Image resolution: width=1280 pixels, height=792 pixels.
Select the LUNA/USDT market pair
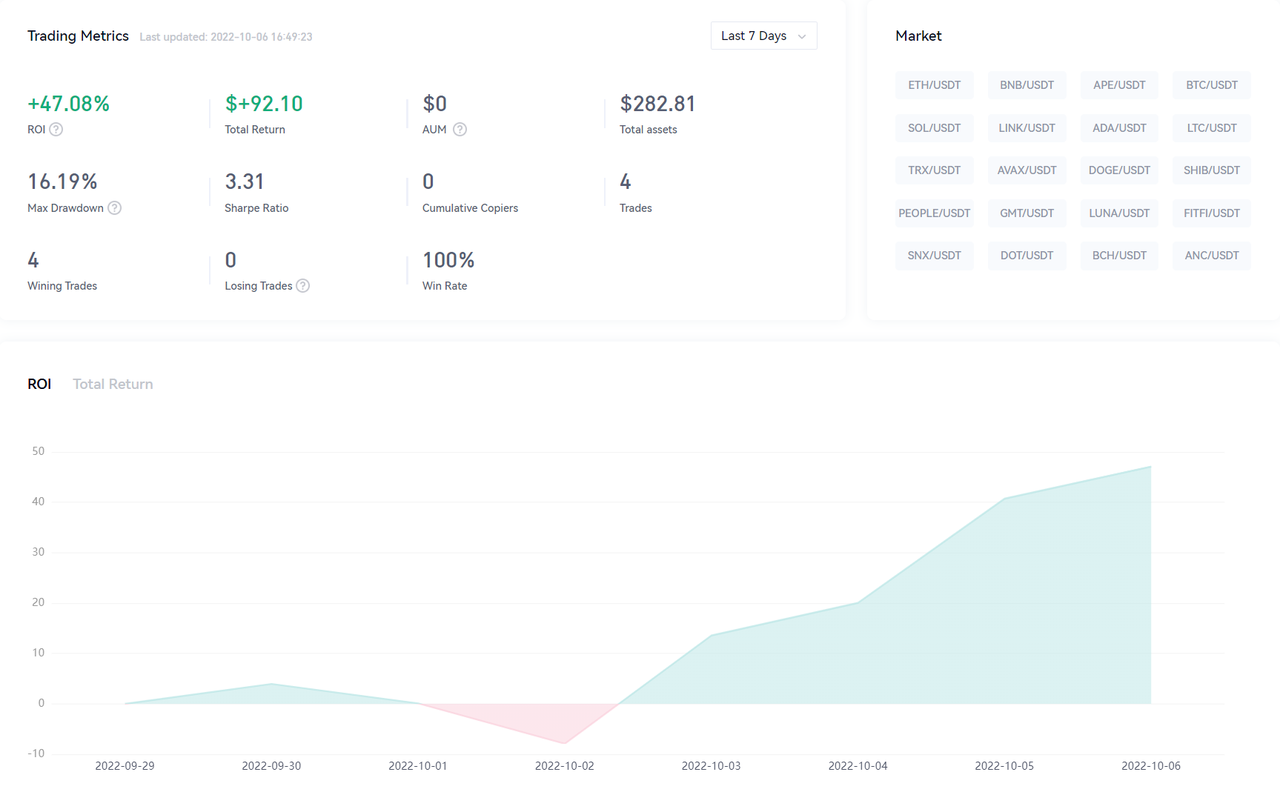[x=1119, y=213]
